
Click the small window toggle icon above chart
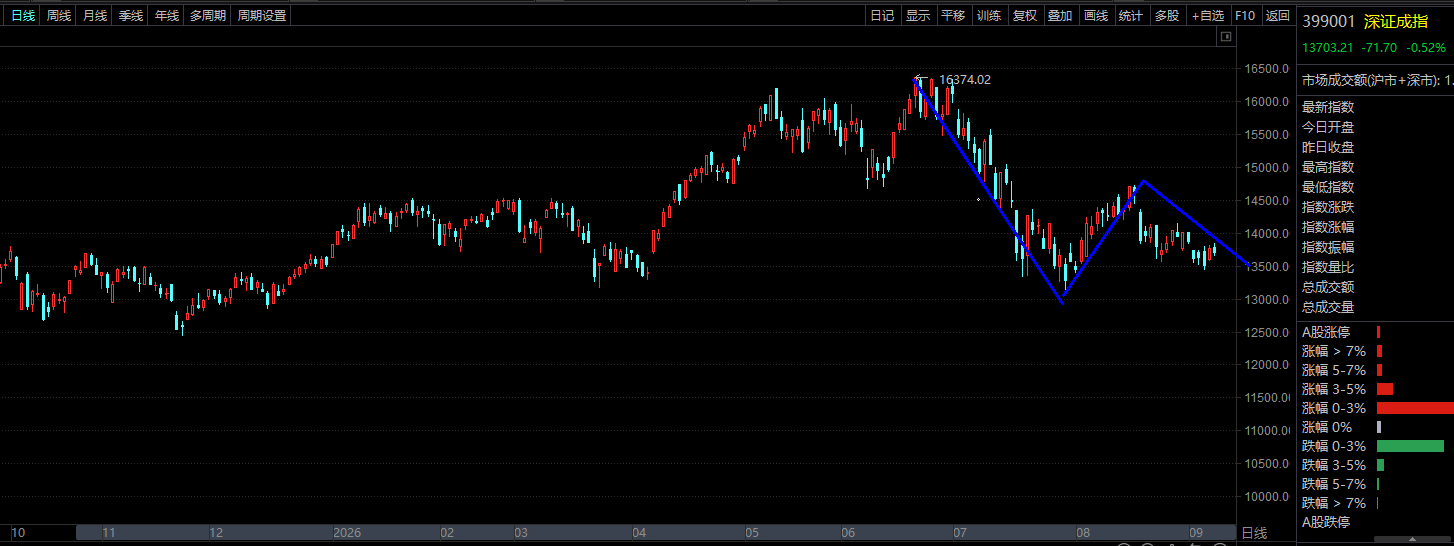pos(1225,36)
